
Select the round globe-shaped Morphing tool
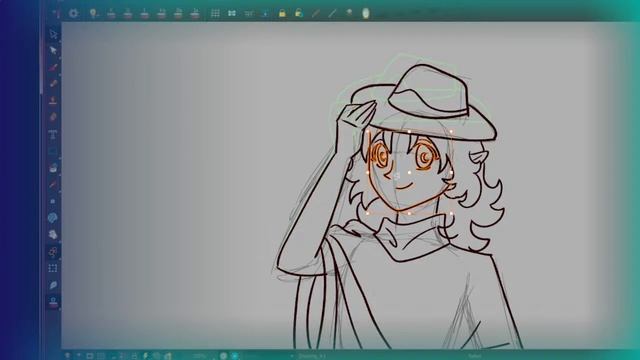(53, 218)
